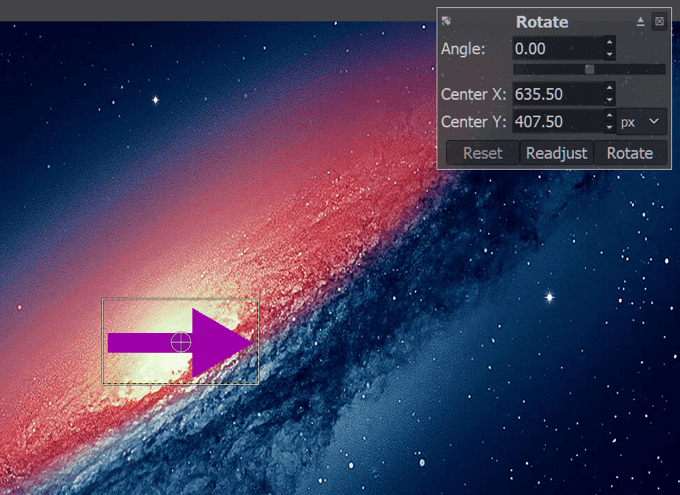Click the Rotate dialog title text
Image resolution: width=680 pixels, height=495 pixels.
[x=542, y=22]
